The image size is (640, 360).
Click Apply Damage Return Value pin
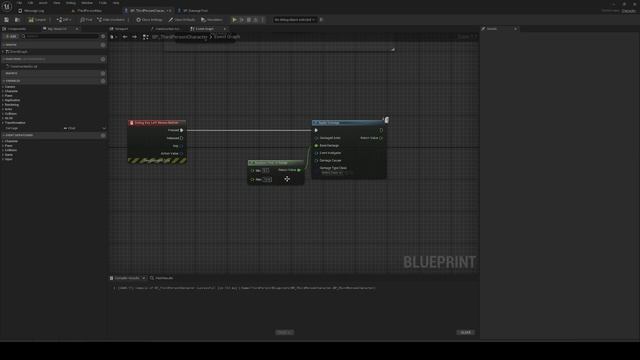(x=381, y=138)
